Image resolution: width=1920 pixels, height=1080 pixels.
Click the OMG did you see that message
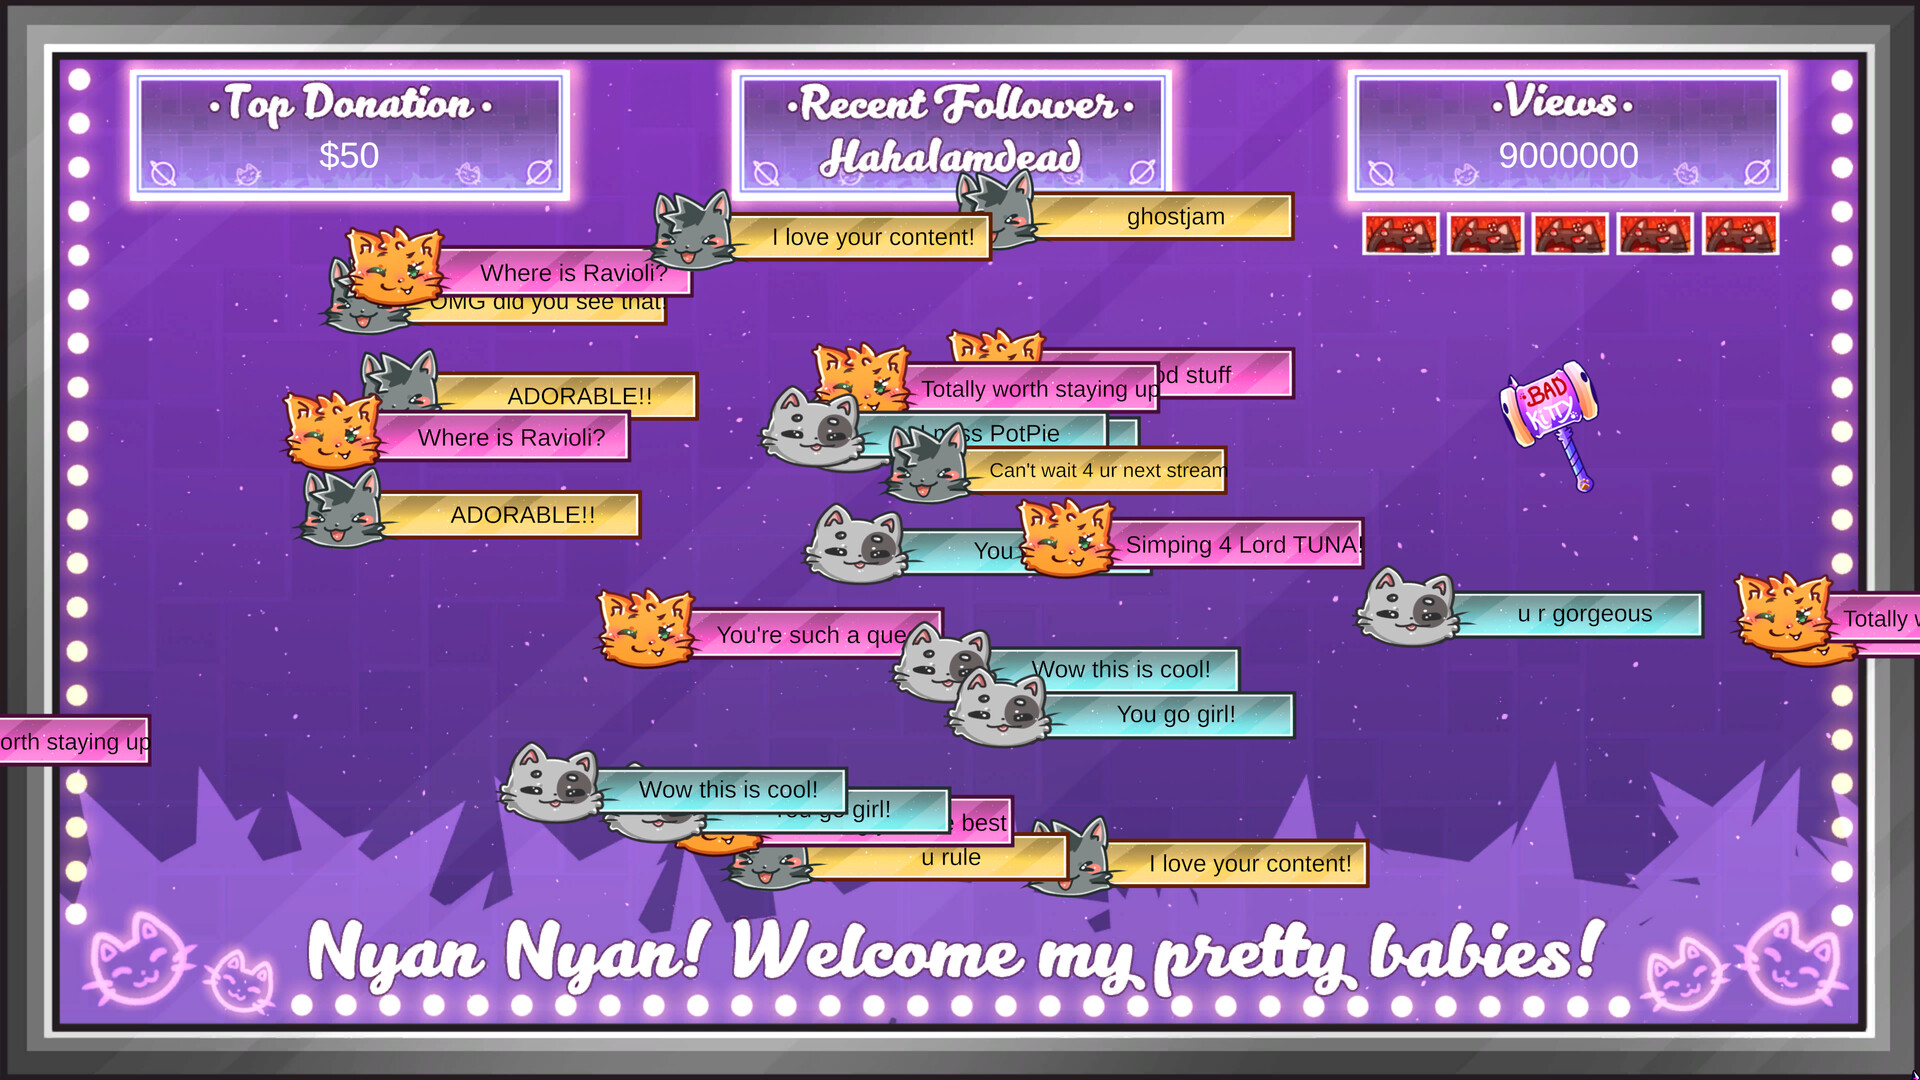[548, 309]
